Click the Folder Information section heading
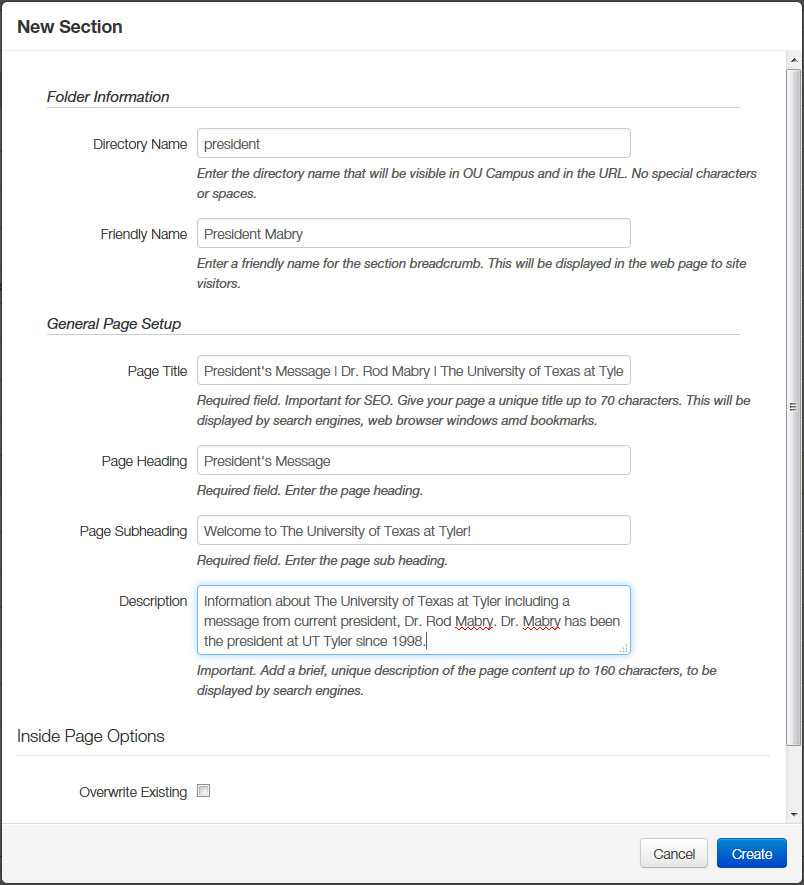 coord(108,97)
